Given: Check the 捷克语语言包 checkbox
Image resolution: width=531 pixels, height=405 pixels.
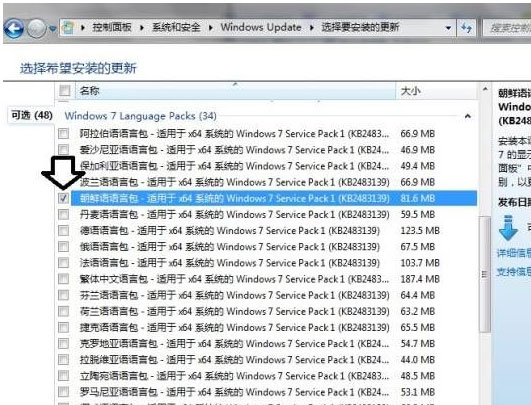Looking at the screenshot, I should [63, 327].
